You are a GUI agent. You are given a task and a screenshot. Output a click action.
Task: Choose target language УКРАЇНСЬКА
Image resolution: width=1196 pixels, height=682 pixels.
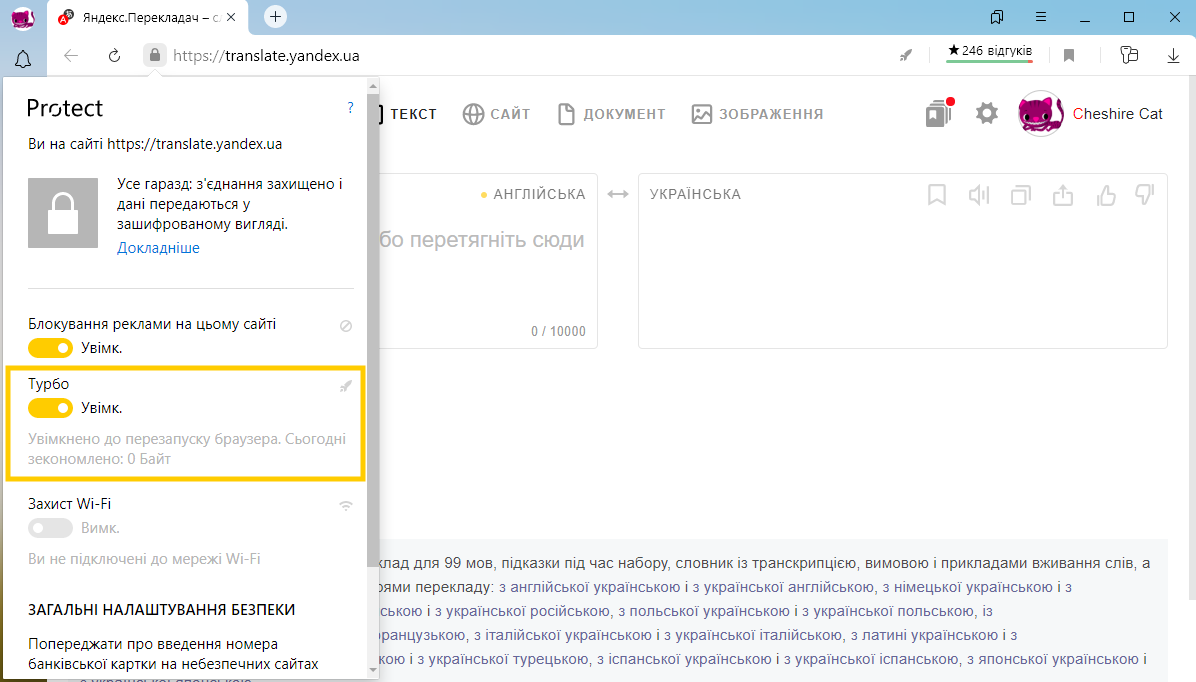click(695, 195)
